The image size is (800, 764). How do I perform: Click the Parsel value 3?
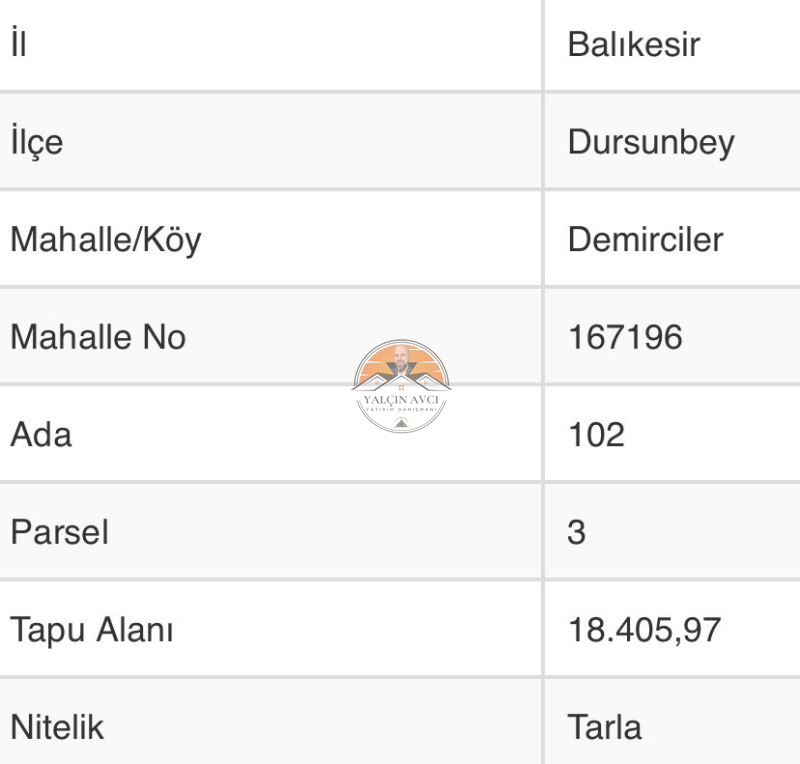tap(577, 532)
